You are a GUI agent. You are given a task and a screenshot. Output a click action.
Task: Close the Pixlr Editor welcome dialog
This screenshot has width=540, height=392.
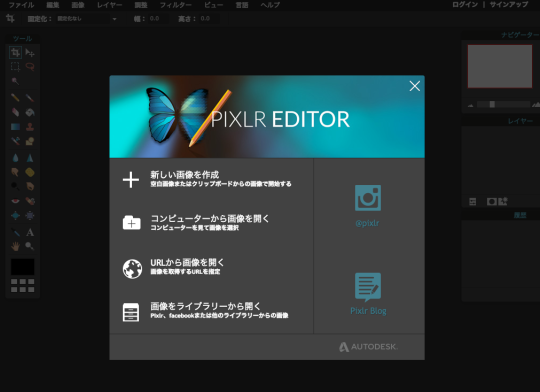point(415,86)
